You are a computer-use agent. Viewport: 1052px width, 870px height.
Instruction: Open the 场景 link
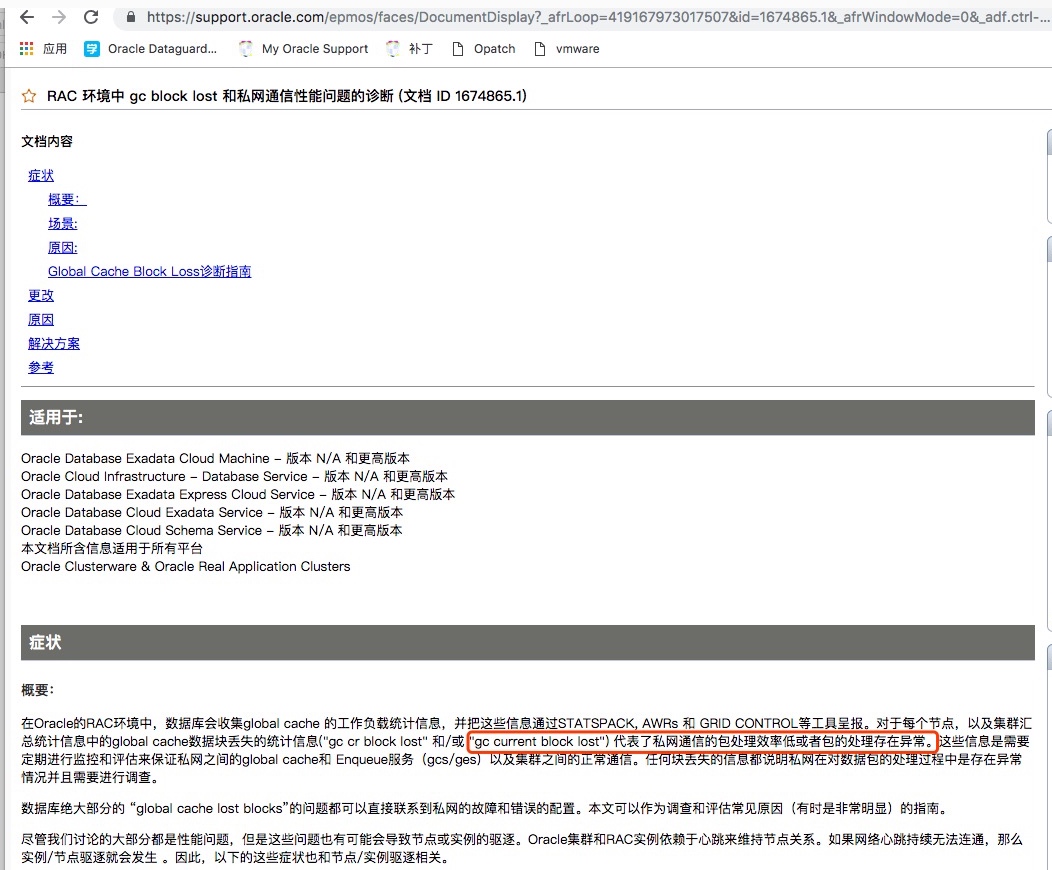point(62,223)
